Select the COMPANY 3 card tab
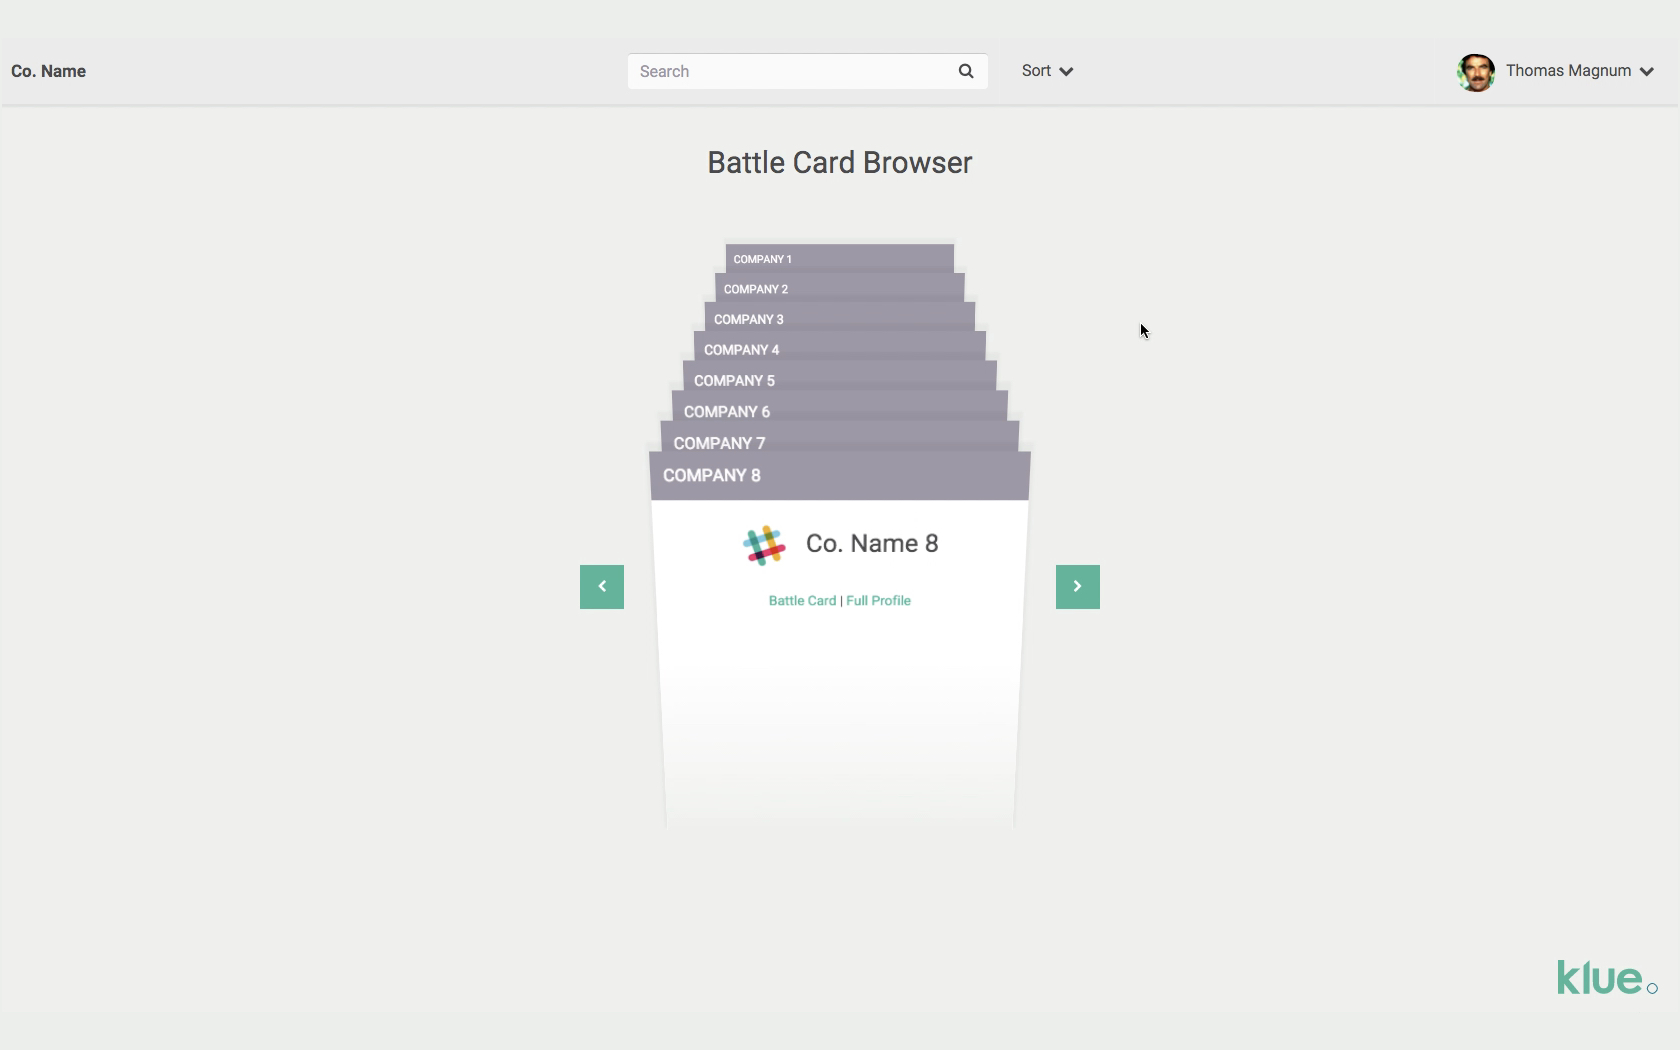 pos(840,318)
